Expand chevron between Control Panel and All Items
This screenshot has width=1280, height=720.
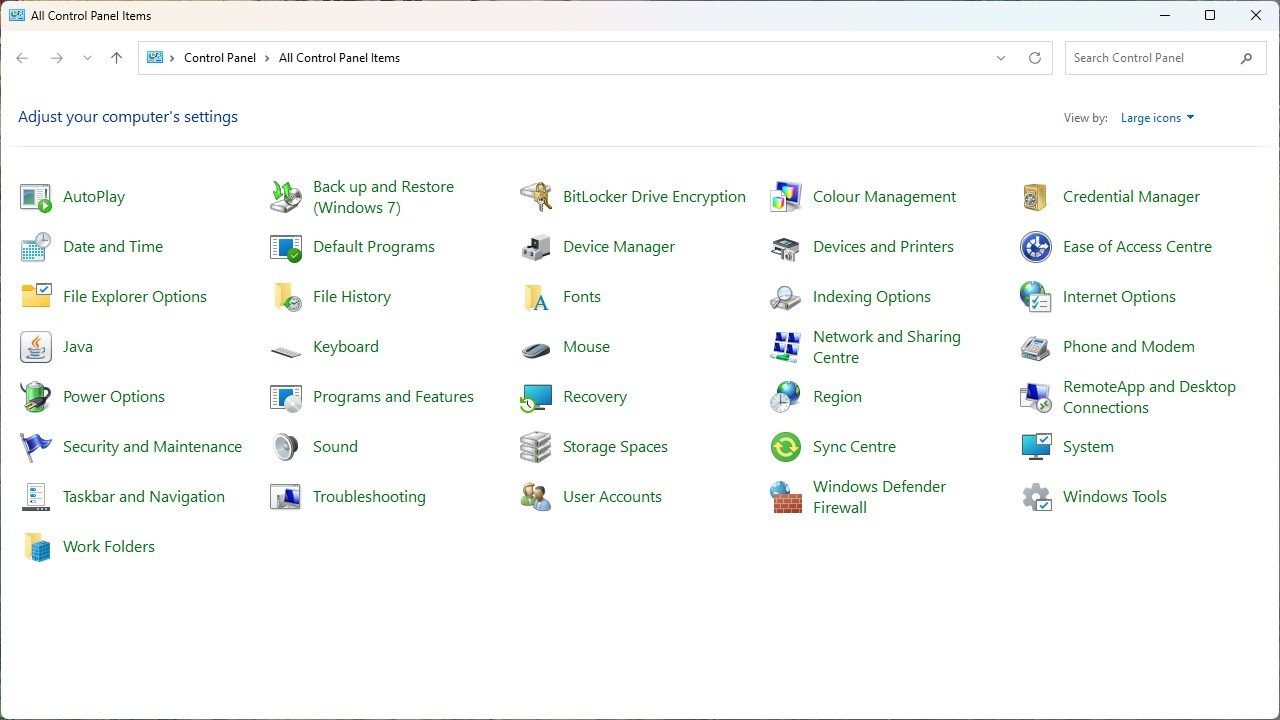click(x=267, y=58)
